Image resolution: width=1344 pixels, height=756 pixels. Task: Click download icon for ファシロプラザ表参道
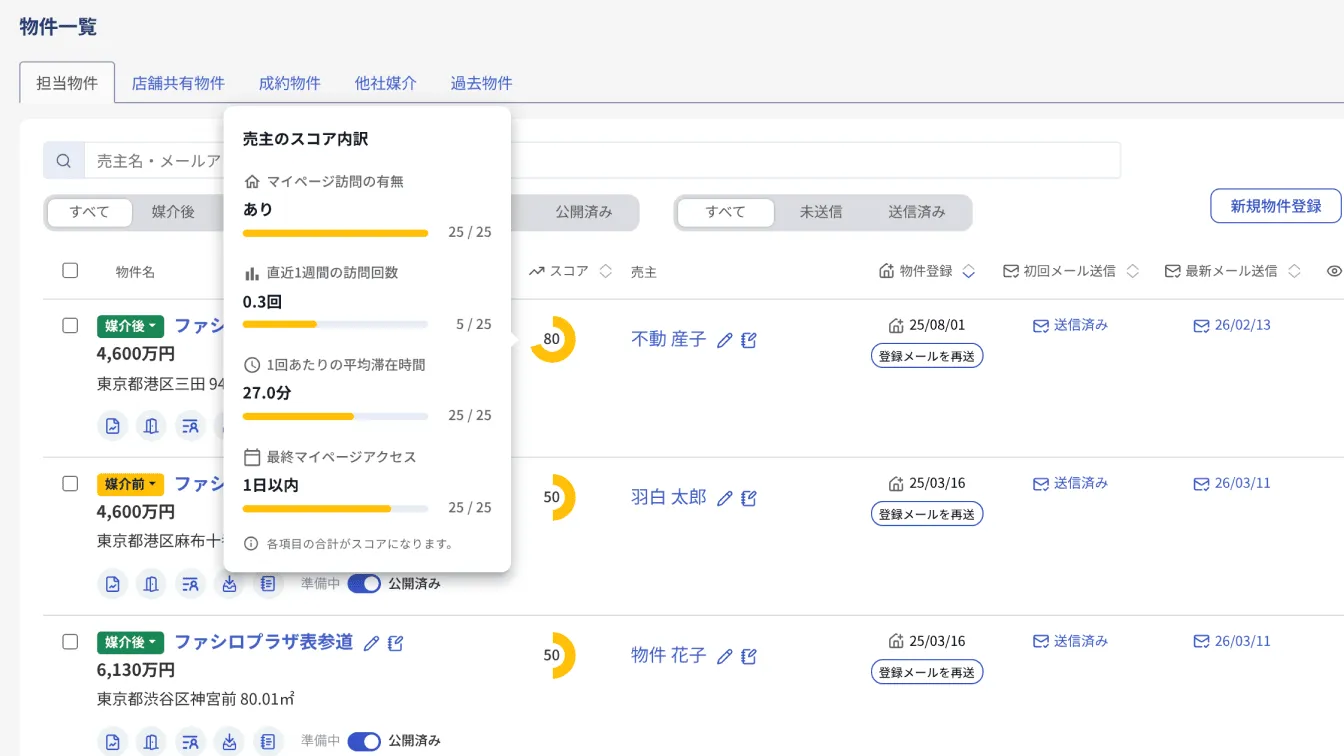click(x=229, y=742)
